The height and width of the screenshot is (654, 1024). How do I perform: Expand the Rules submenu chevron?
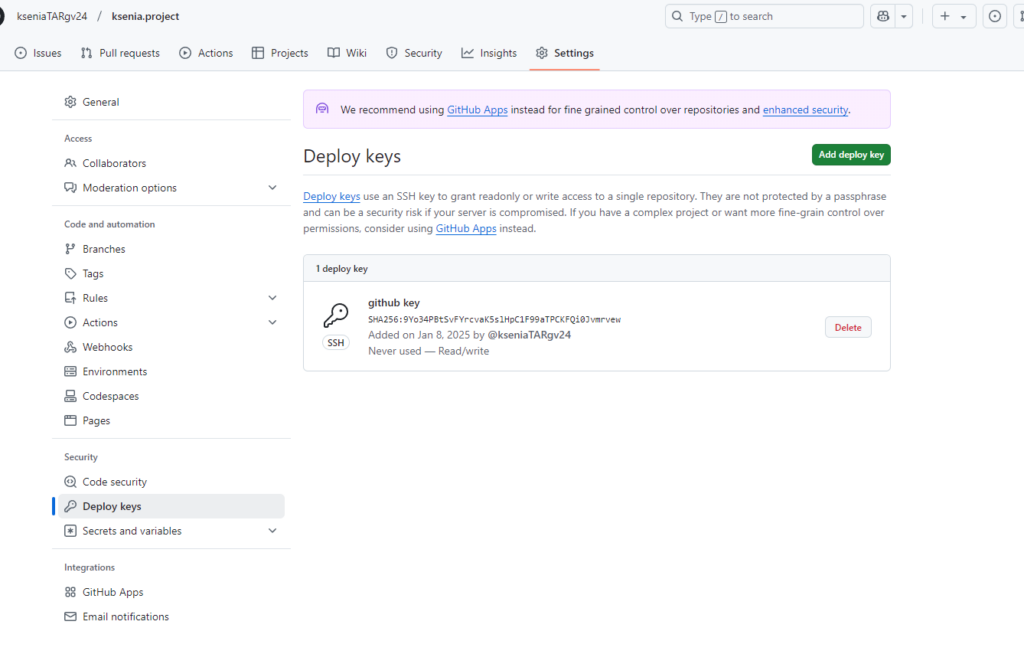pyautogui.click(x=273, y=298)
